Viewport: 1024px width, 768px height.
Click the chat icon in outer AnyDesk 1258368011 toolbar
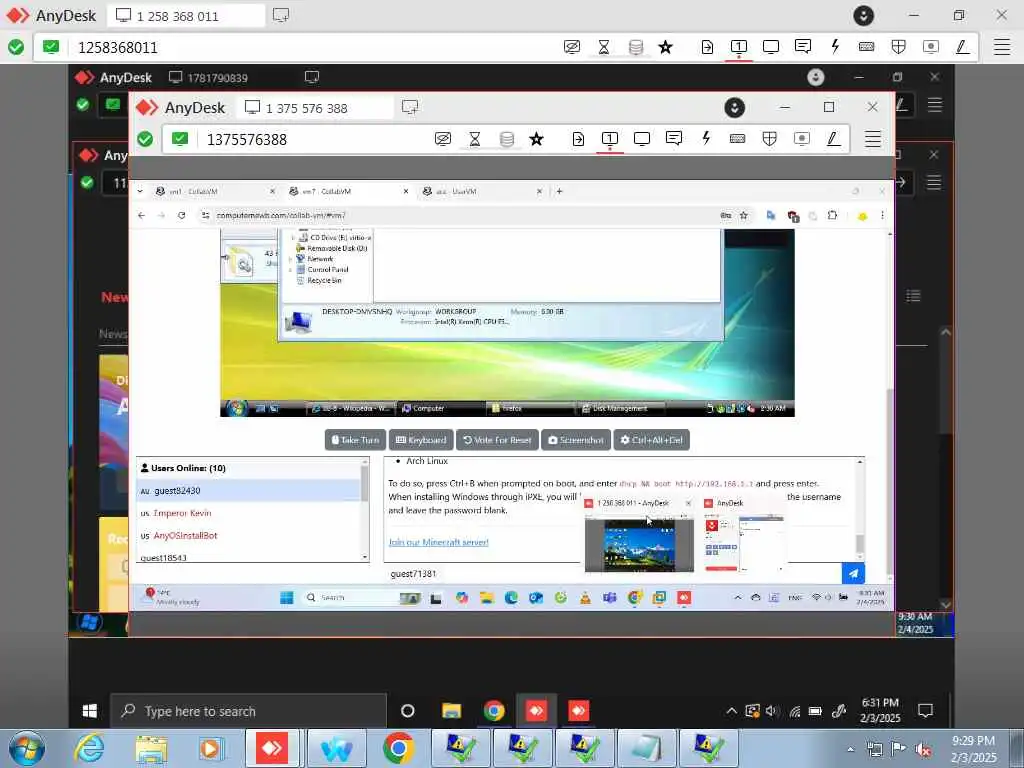803,47
